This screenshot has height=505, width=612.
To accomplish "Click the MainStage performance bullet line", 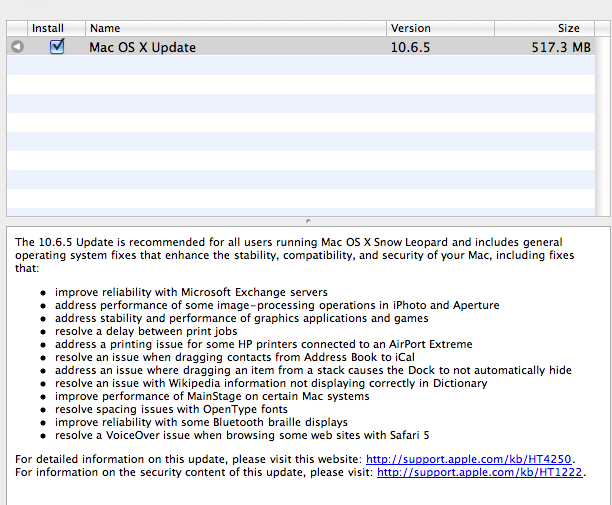I will (x=212, y=397).
